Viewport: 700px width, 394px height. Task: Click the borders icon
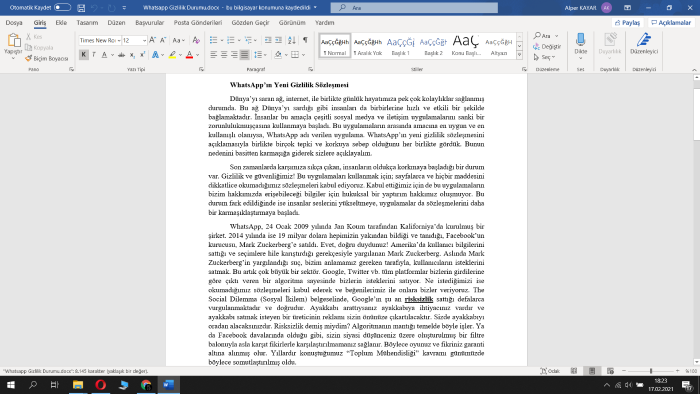coord(295,55)
